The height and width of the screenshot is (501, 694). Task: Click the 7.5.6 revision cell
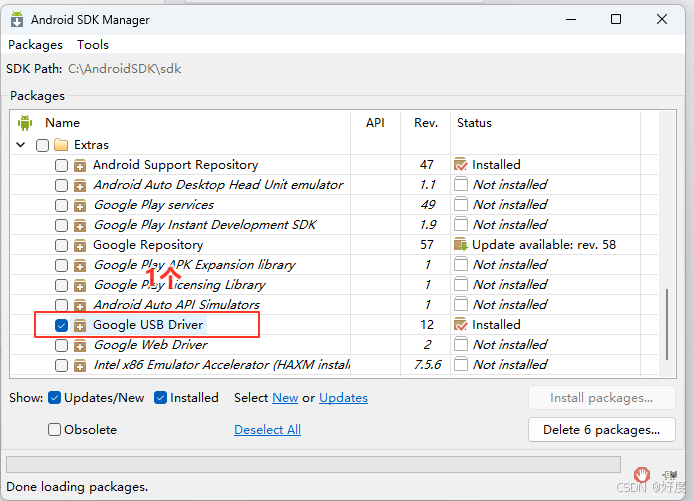point(428,364)
